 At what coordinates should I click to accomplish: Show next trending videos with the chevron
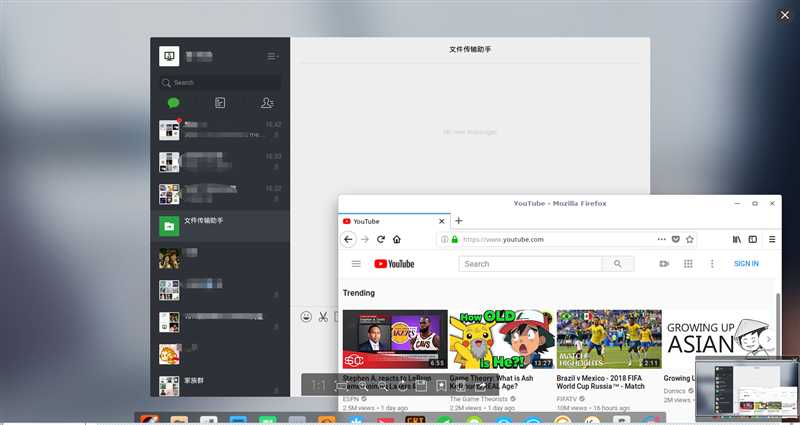tap(768, 339)
